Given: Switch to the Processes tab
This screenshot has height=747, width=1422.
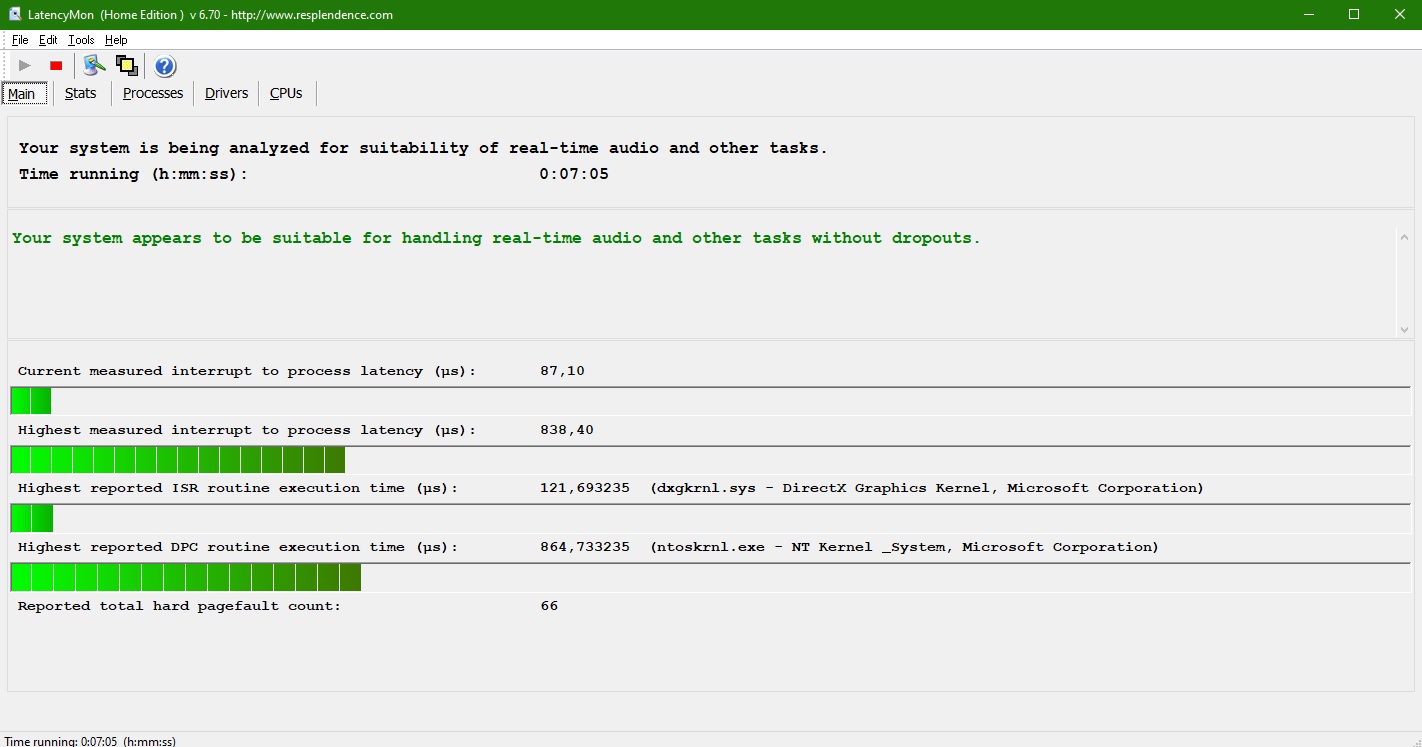Looking at the screenshot, I should pos(153,93).
